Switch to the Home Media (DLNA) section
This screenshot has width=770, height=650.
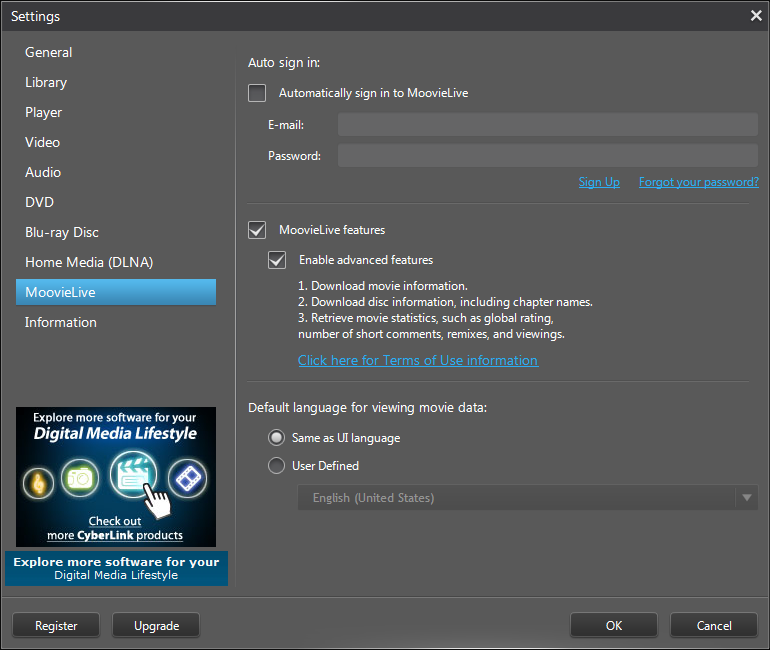(89, 262)
